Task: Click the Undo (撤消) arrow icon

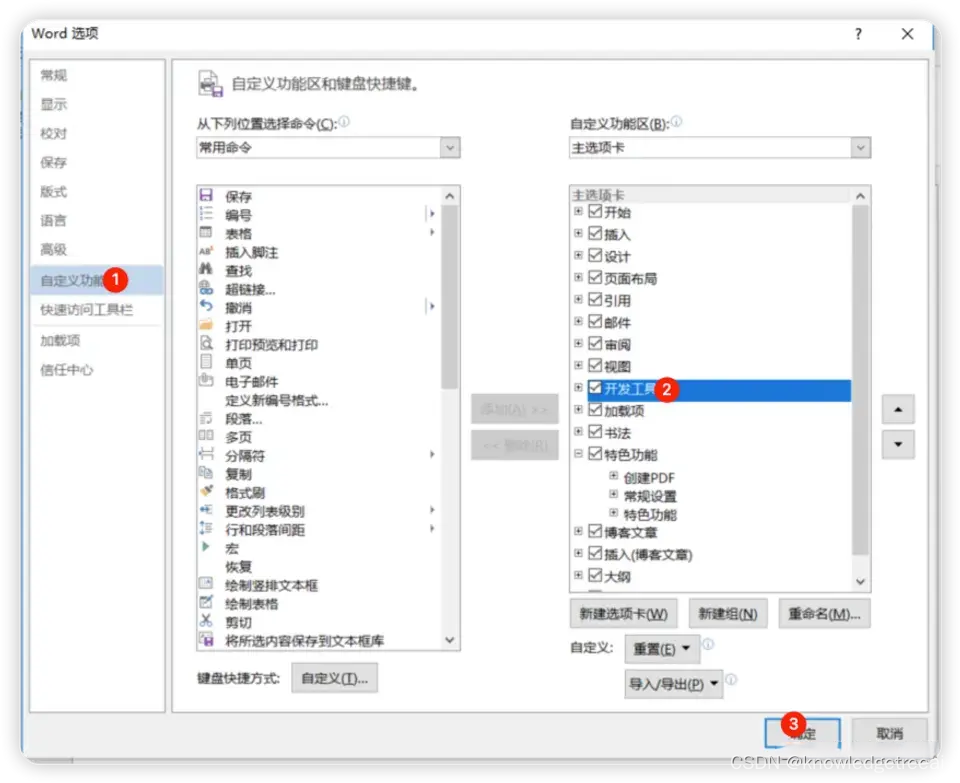Action: [x=206, y=306]
